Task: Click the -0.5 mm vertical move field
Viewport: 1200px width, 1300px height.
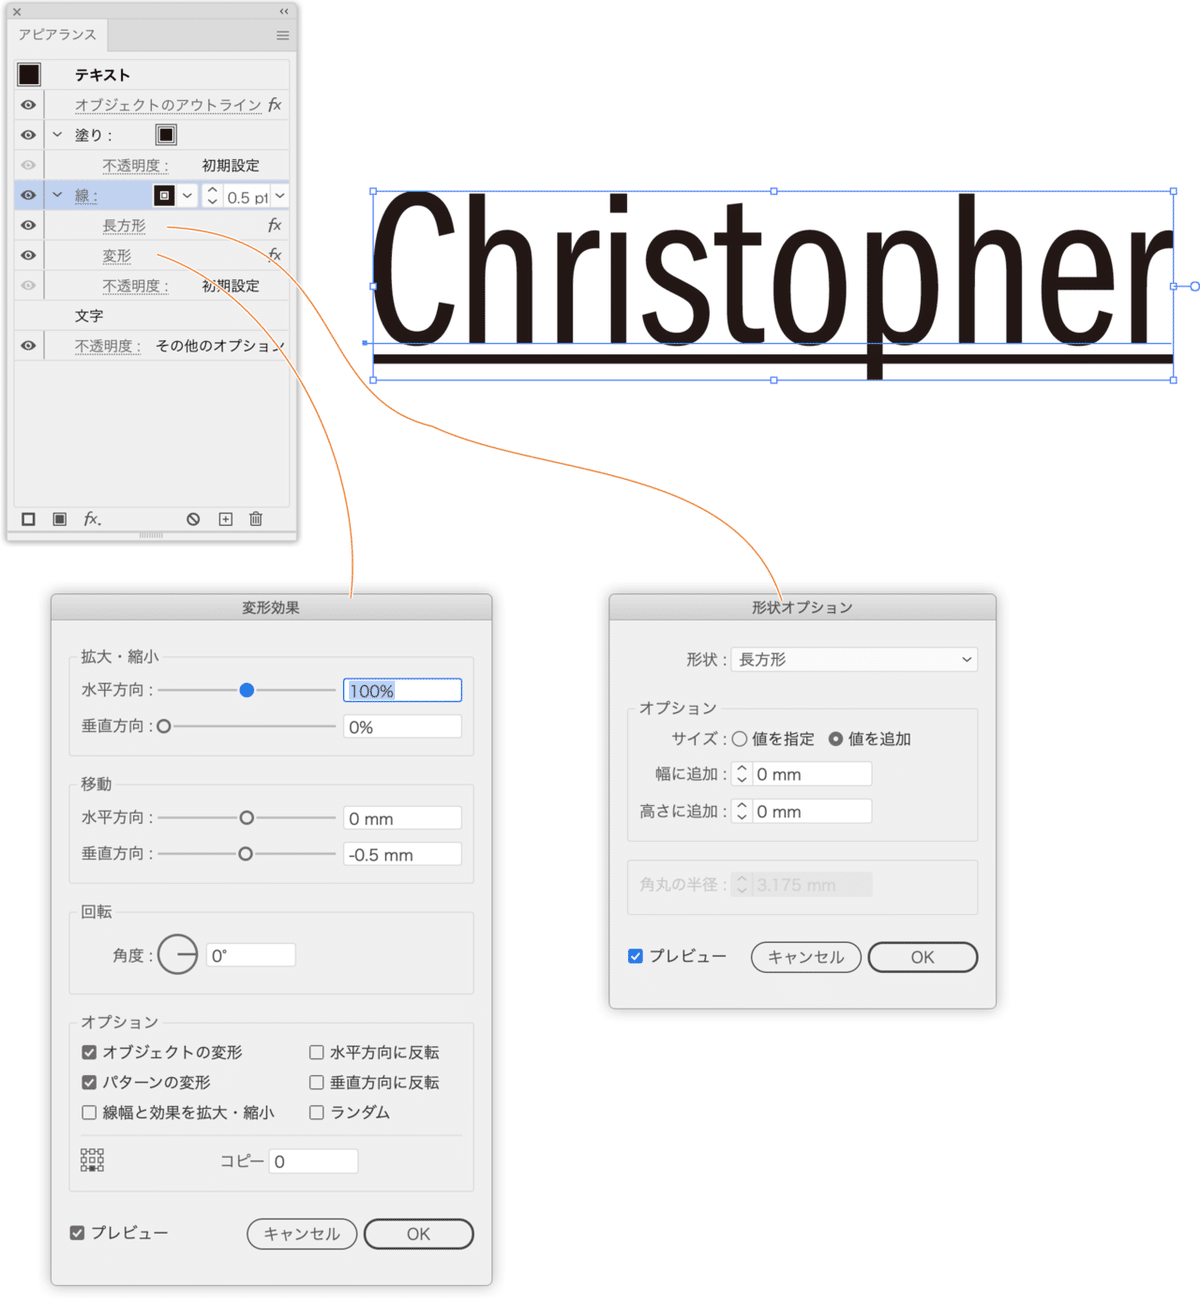Action: tap(402, 854)
